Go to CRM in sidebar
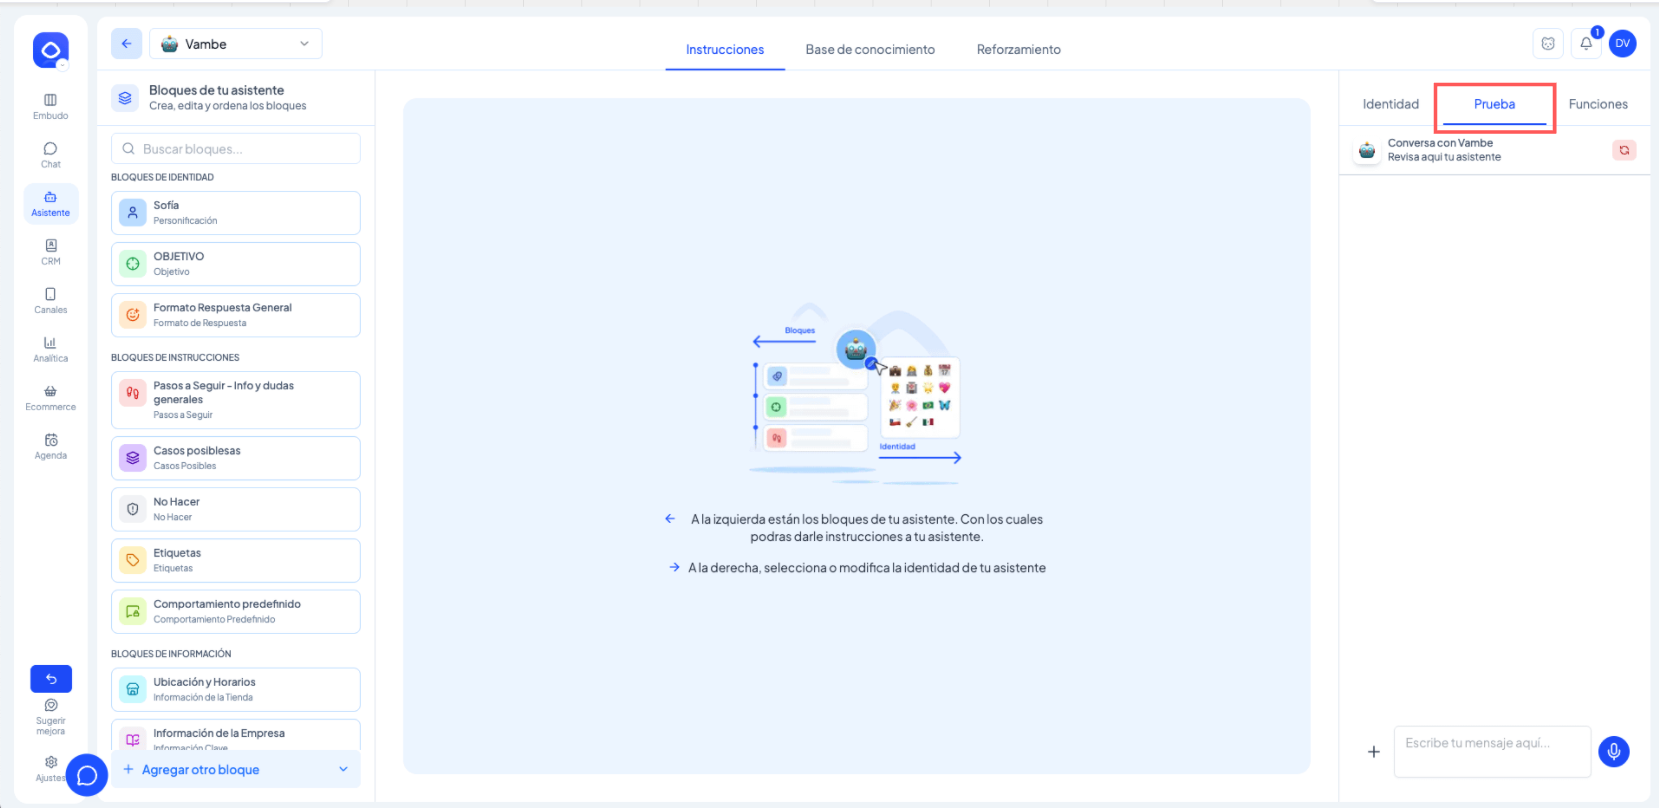 pos(50,251)
